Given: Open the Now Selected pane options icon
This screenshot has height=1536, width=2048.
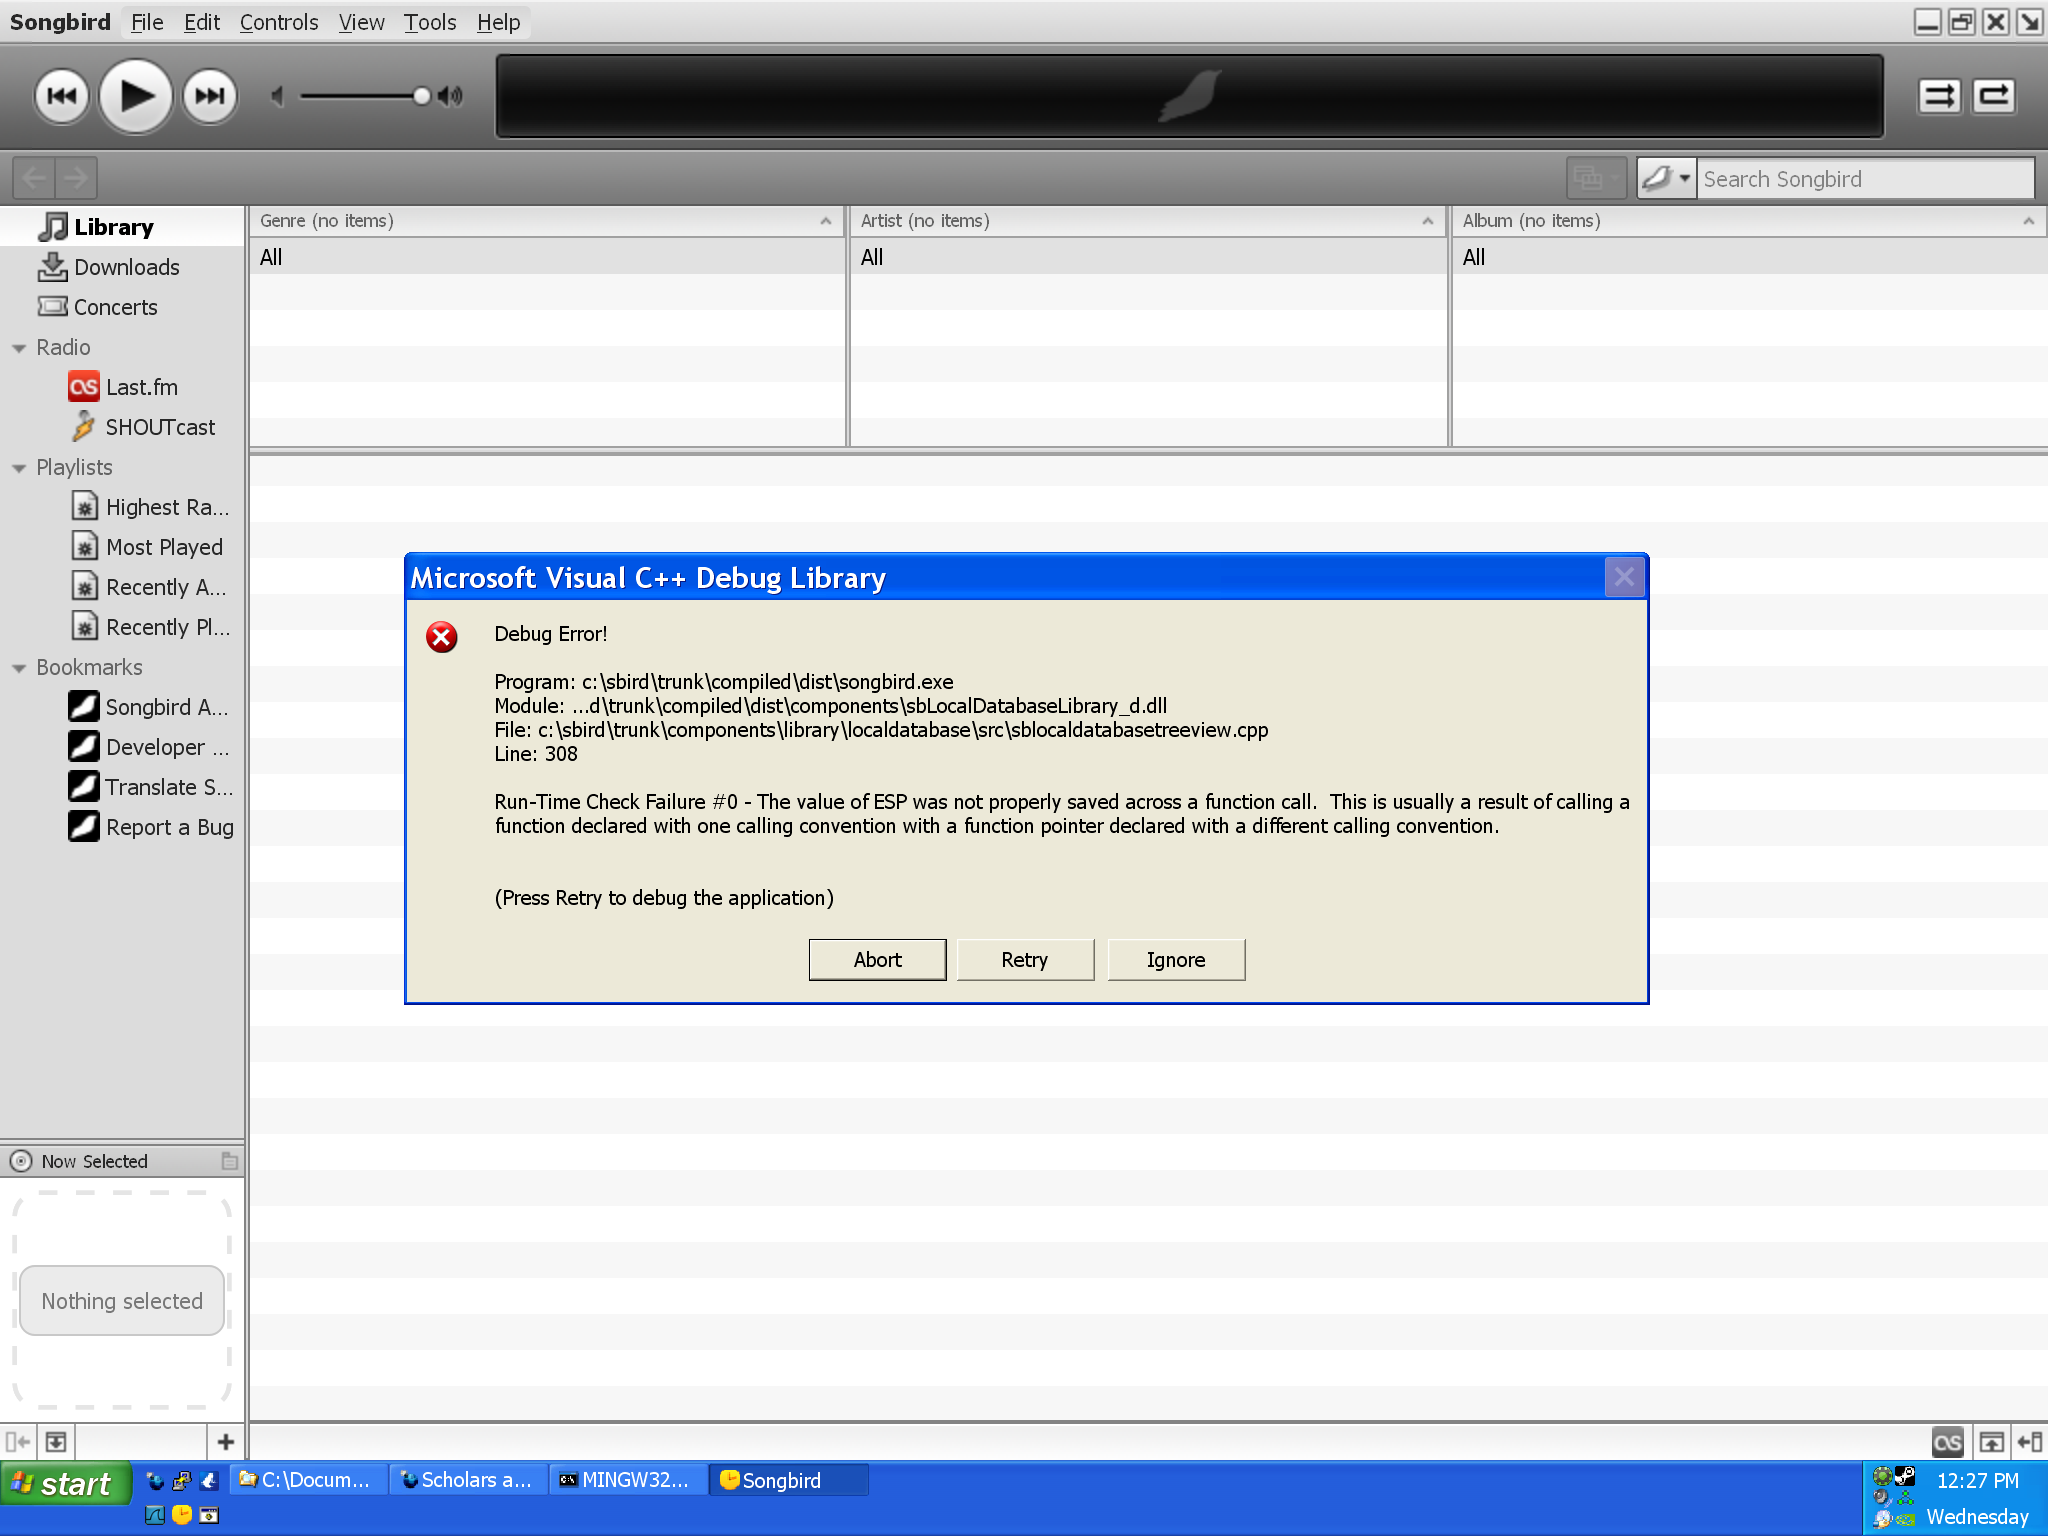Looking at the screenshot, I should [229, 1161].
